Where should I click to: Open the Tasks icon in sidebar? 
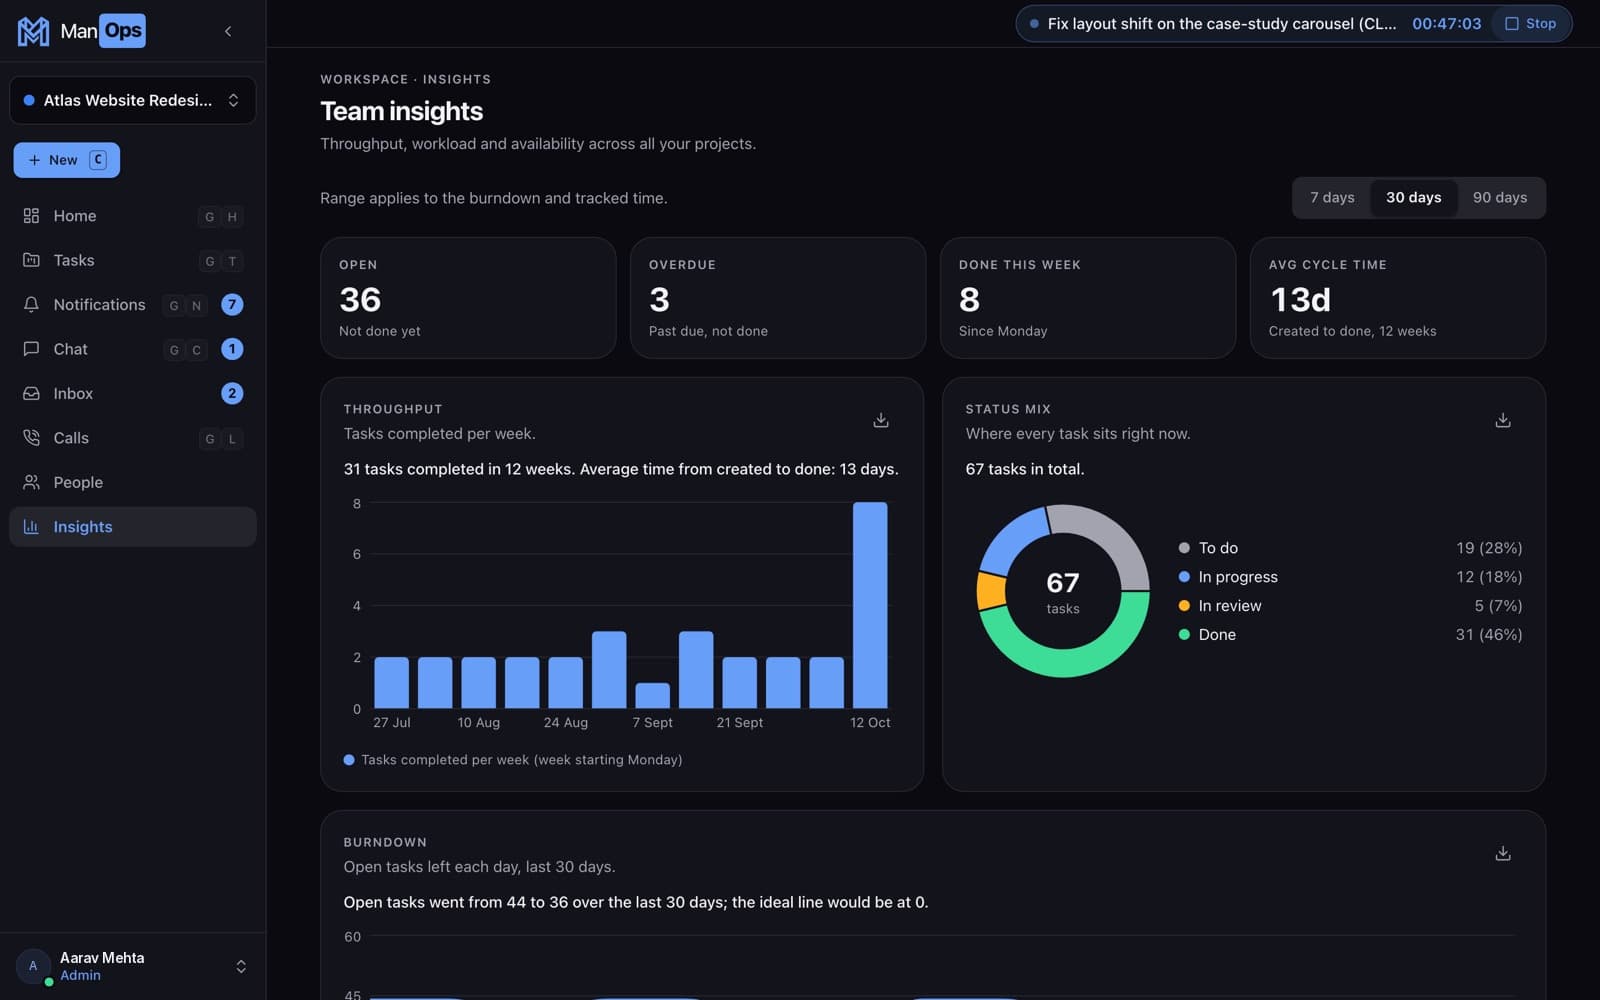pos(31,260)
